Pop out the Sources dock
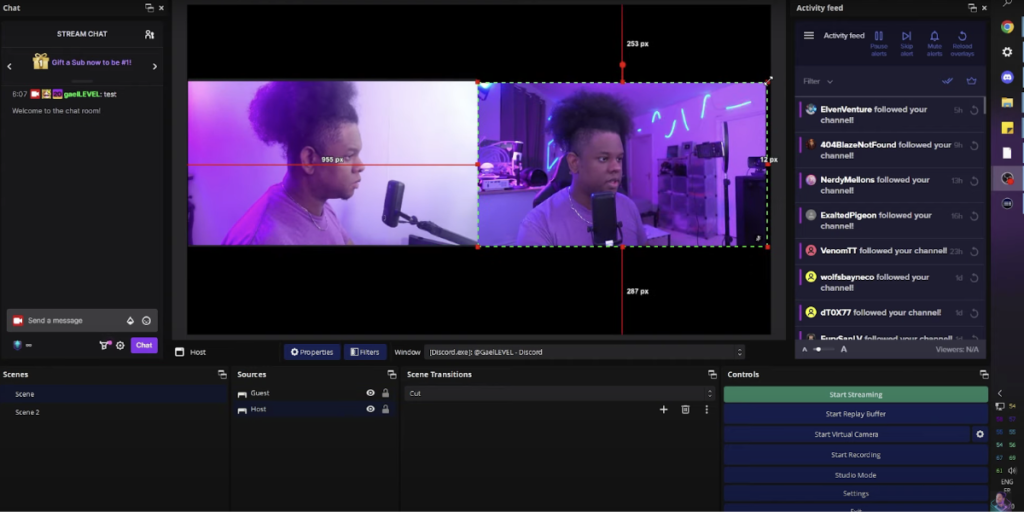The height and width of the screenshot is (512, 1024). tap(391, 375)
